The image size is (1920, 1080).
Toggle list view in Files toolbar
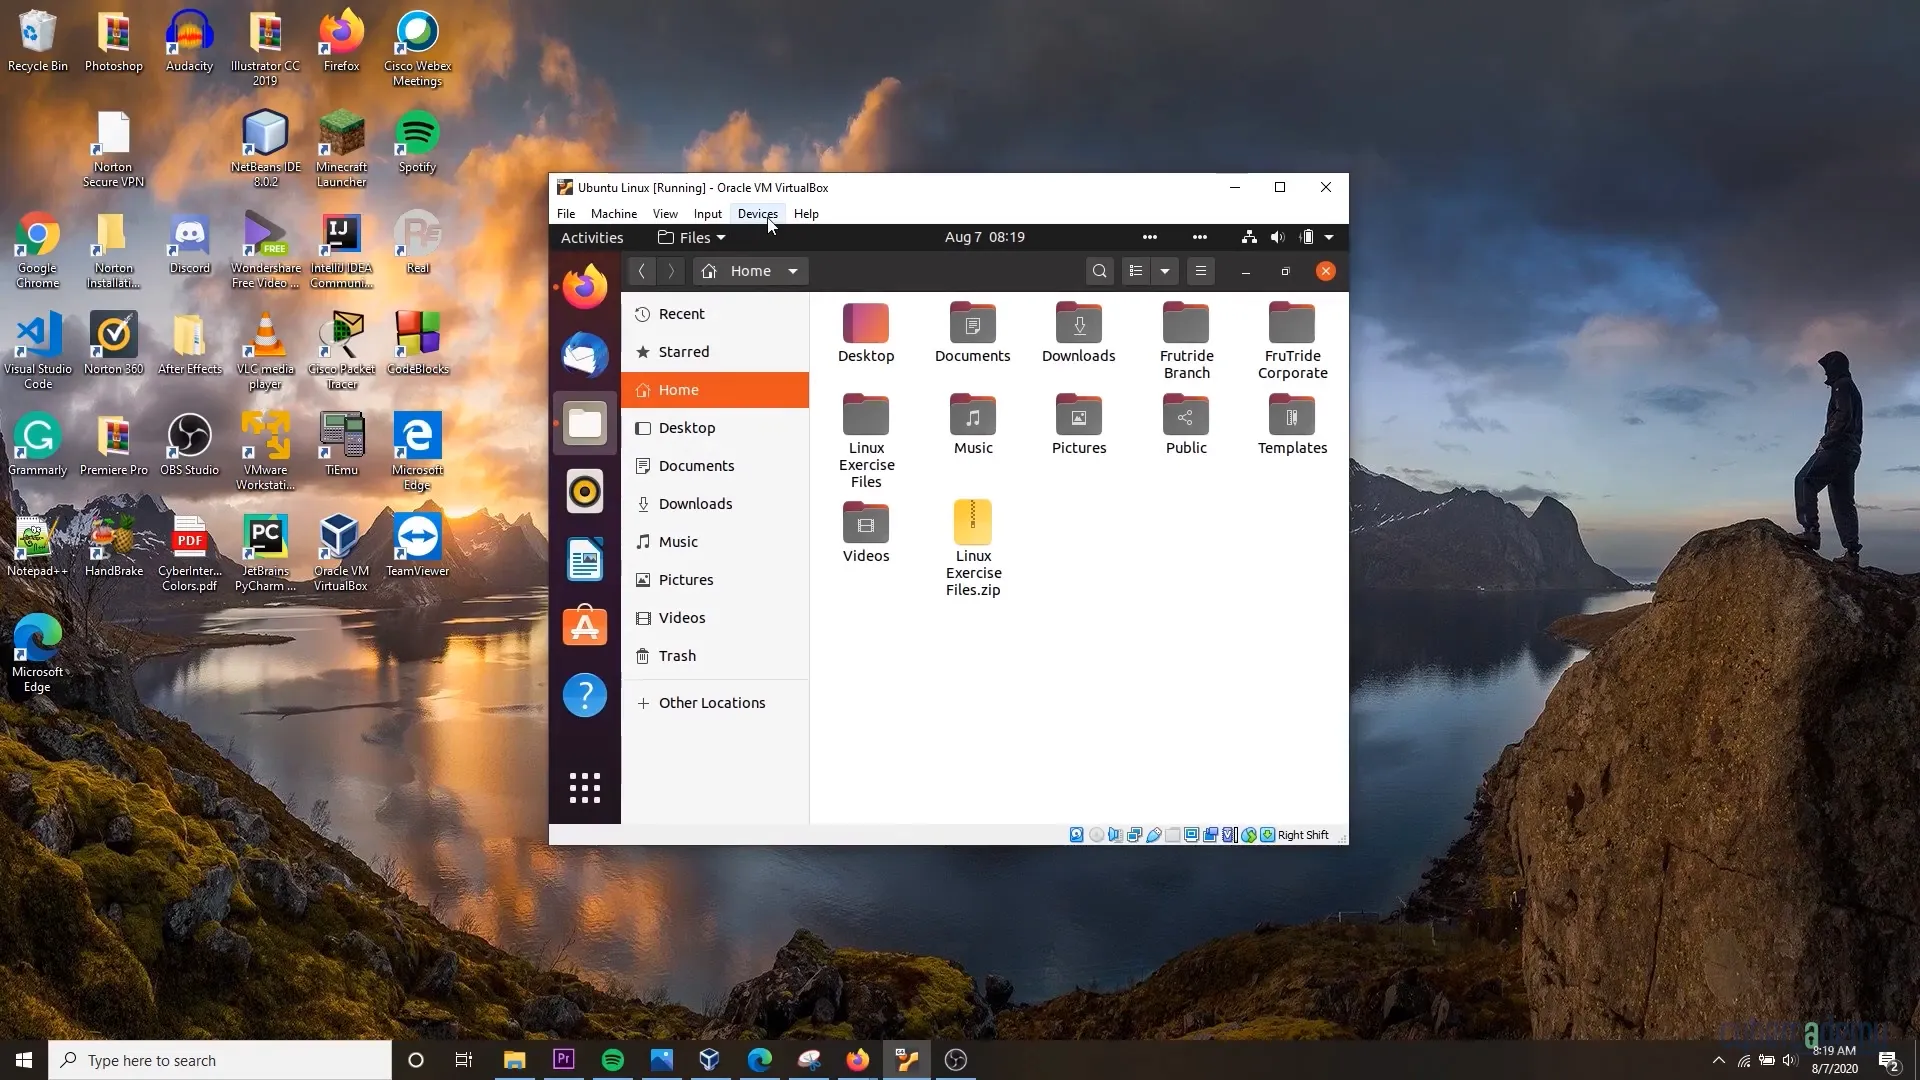point(1136,271)
